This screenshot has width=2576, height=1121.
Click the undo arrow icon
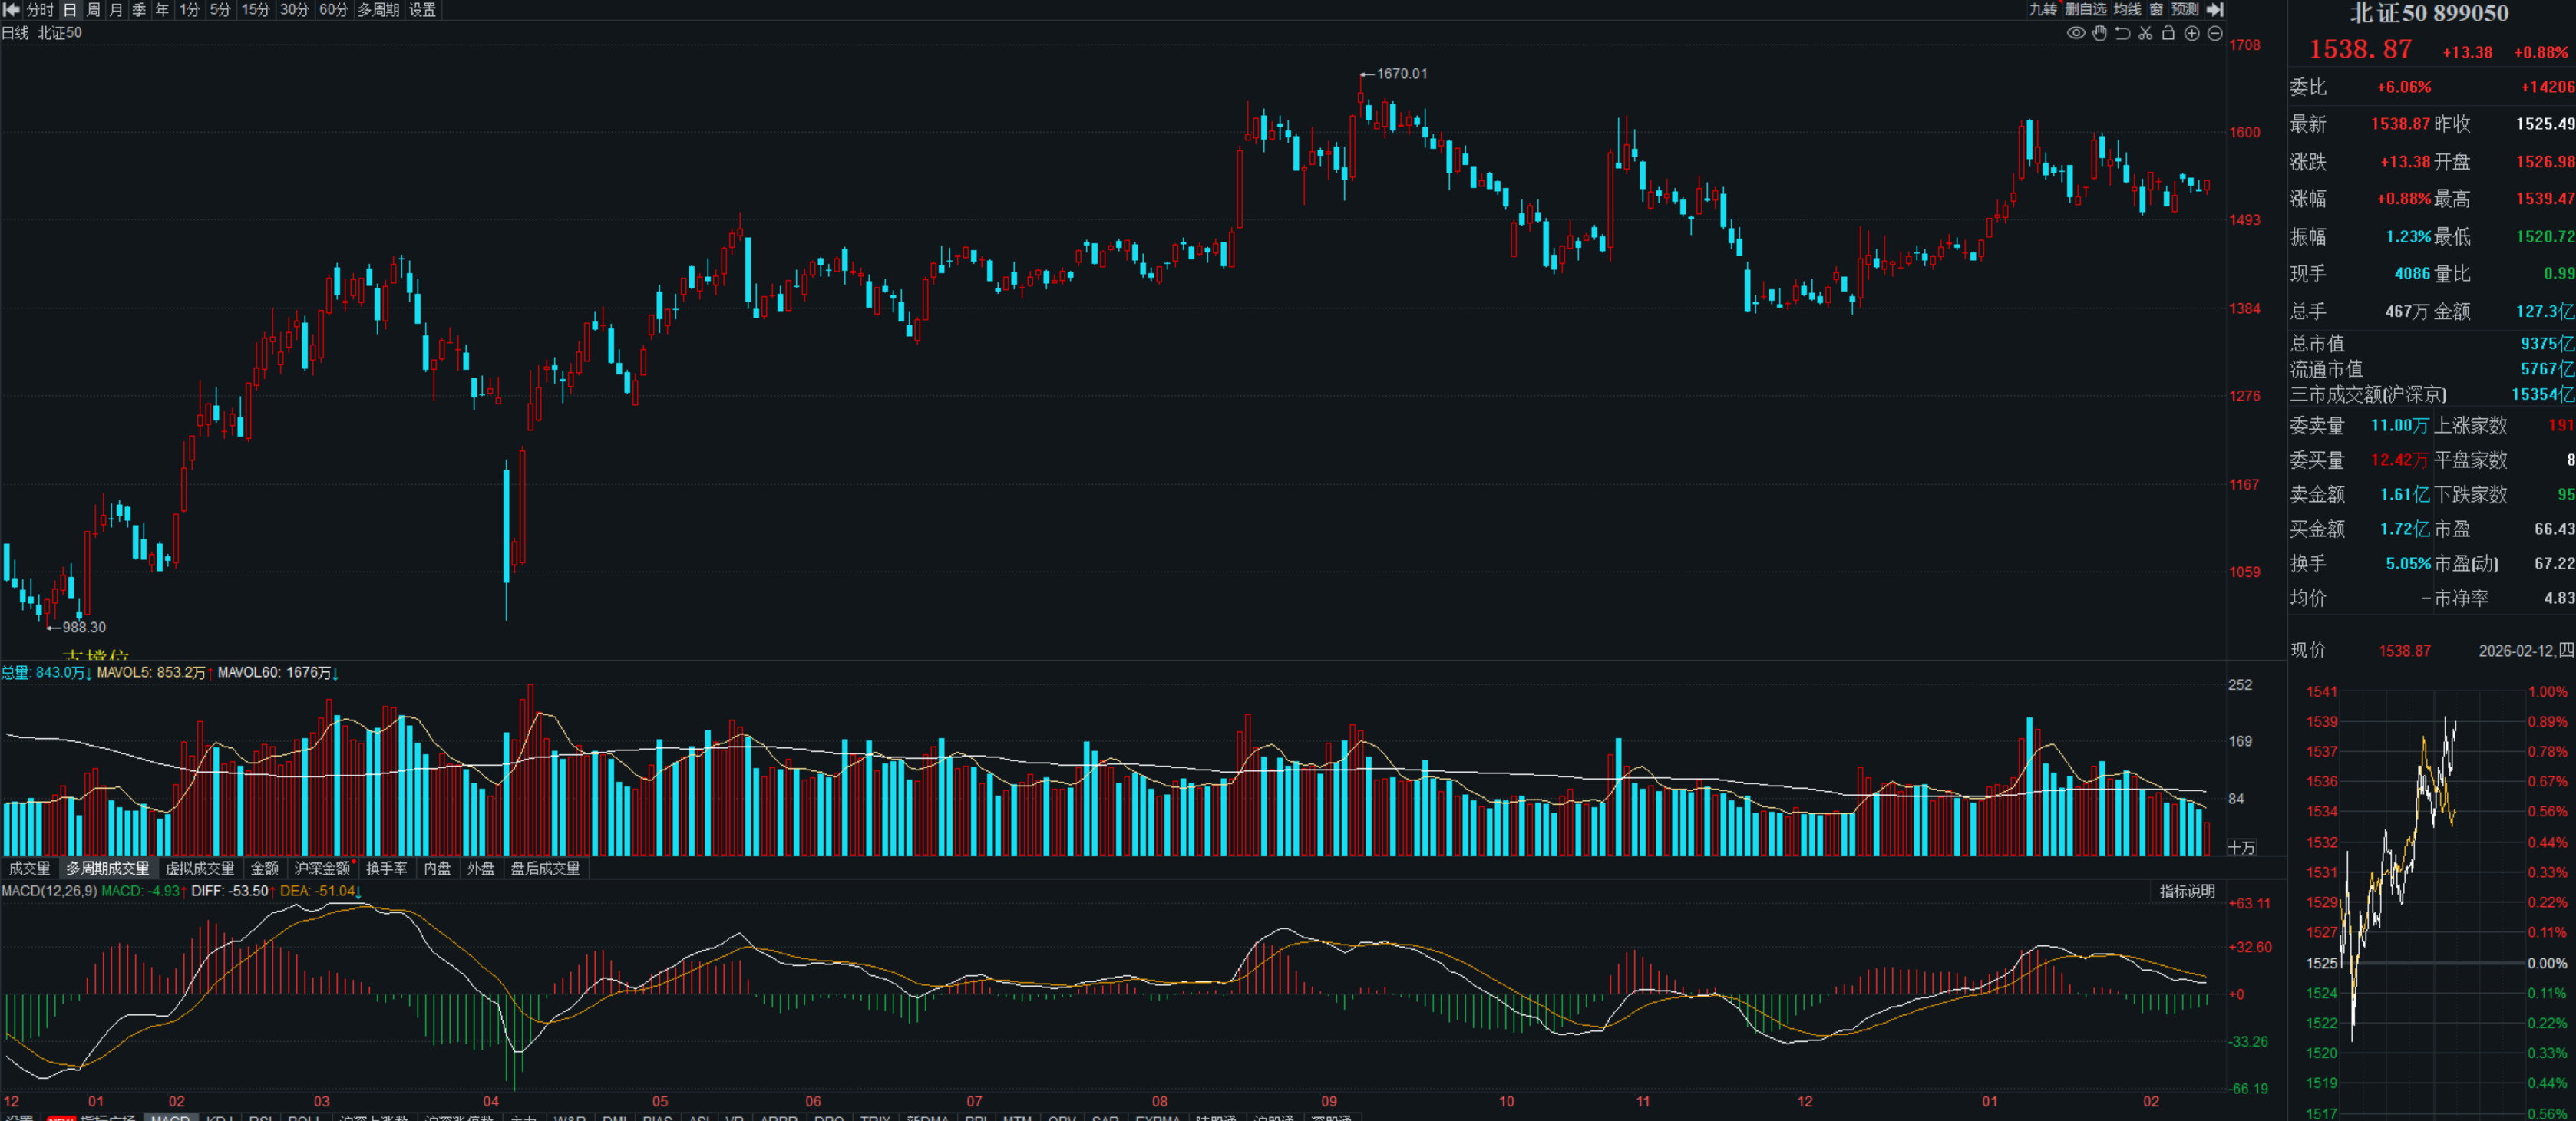[x=2122, y=33]
